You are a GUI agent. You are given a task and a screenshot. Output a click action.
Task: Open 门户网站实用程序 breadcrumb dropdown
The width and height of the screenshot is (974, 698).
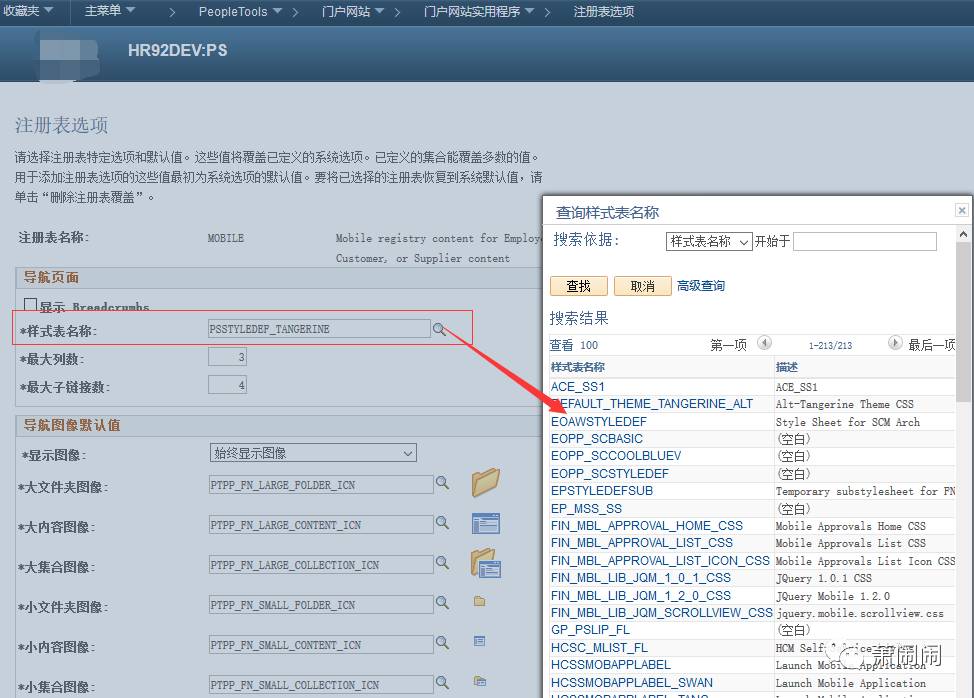(479, 12)
